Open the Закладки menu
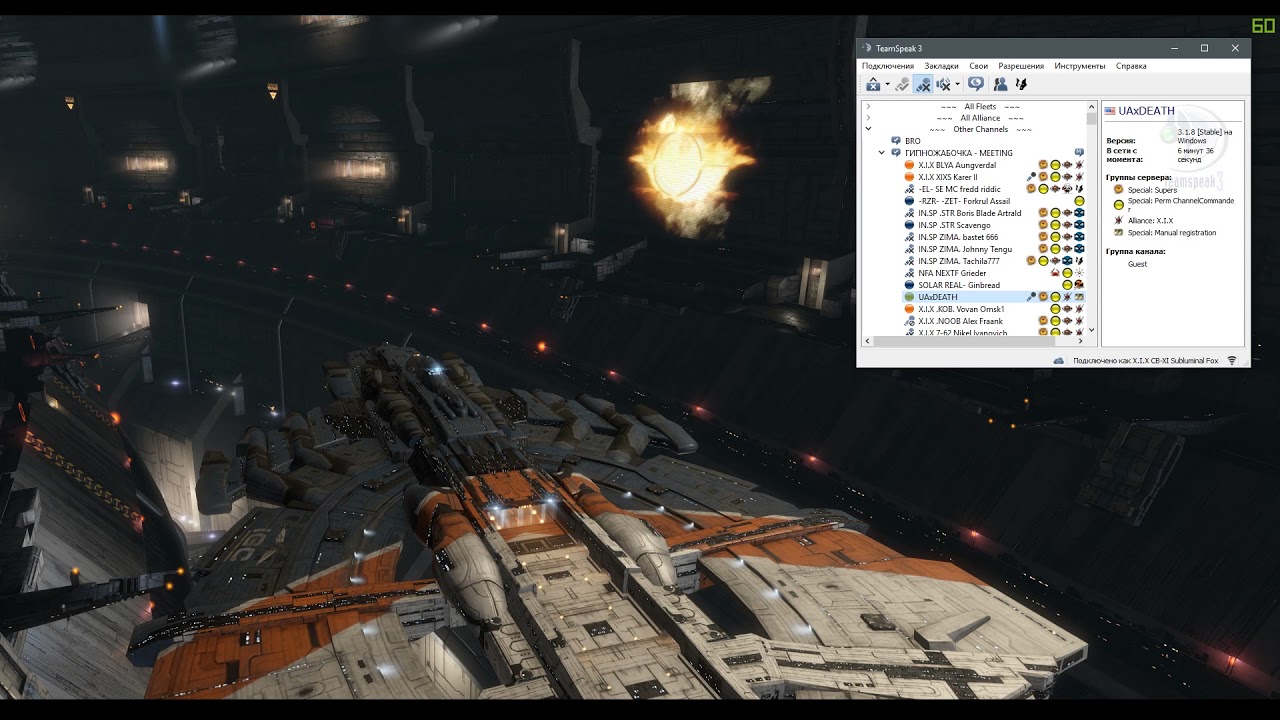 [941, 66]
